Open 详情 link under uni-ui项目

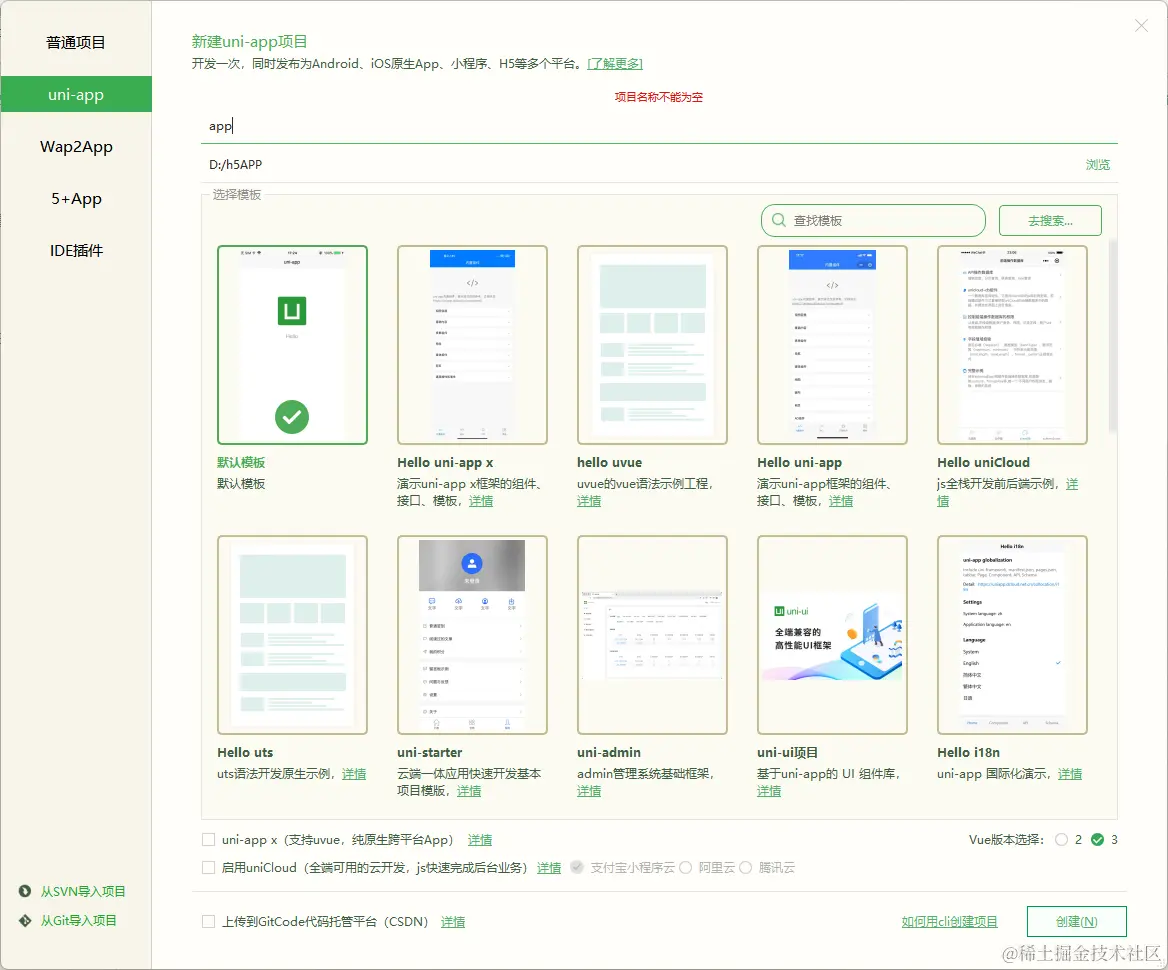769,790
